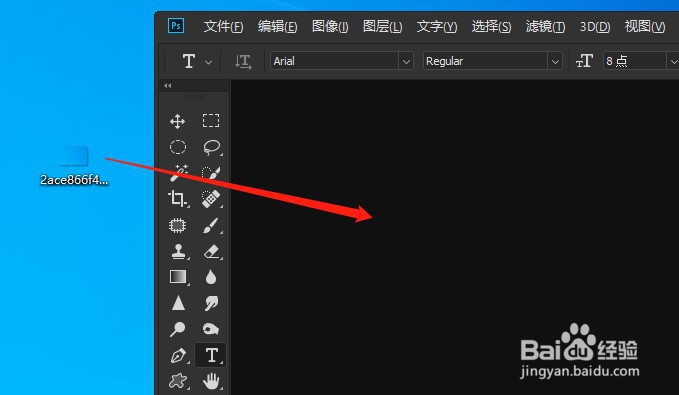Select the Rectangular Marquee tool
Viewport: 679px width, 395px height.
pos(211,120)
